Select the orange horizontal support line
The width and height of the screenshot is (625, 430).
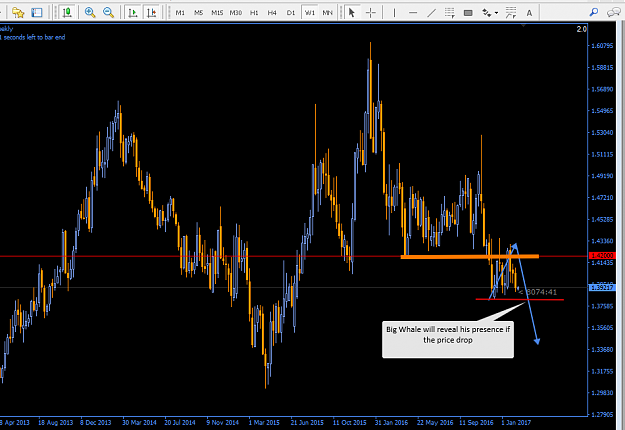click(470, 257)
